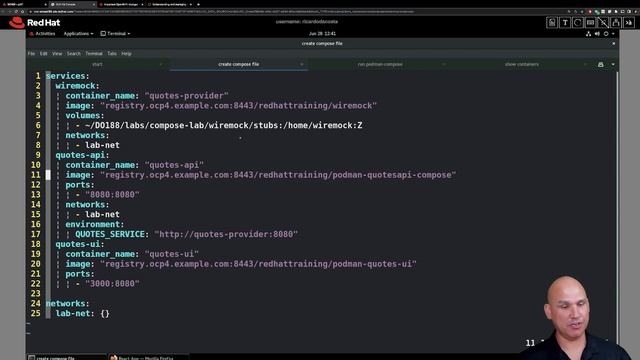
Task: Open 'create compose file' taskbar entry
Action: pos(66,358)
